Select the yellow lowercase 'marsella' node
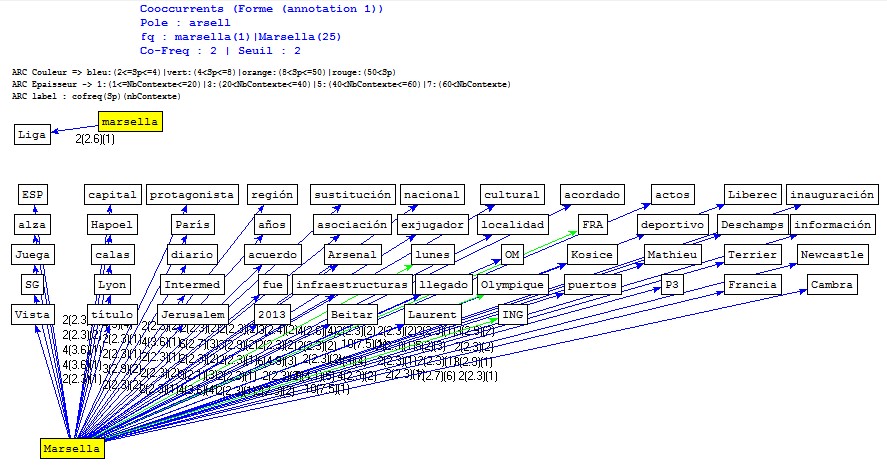 click(x=131, y=122)
